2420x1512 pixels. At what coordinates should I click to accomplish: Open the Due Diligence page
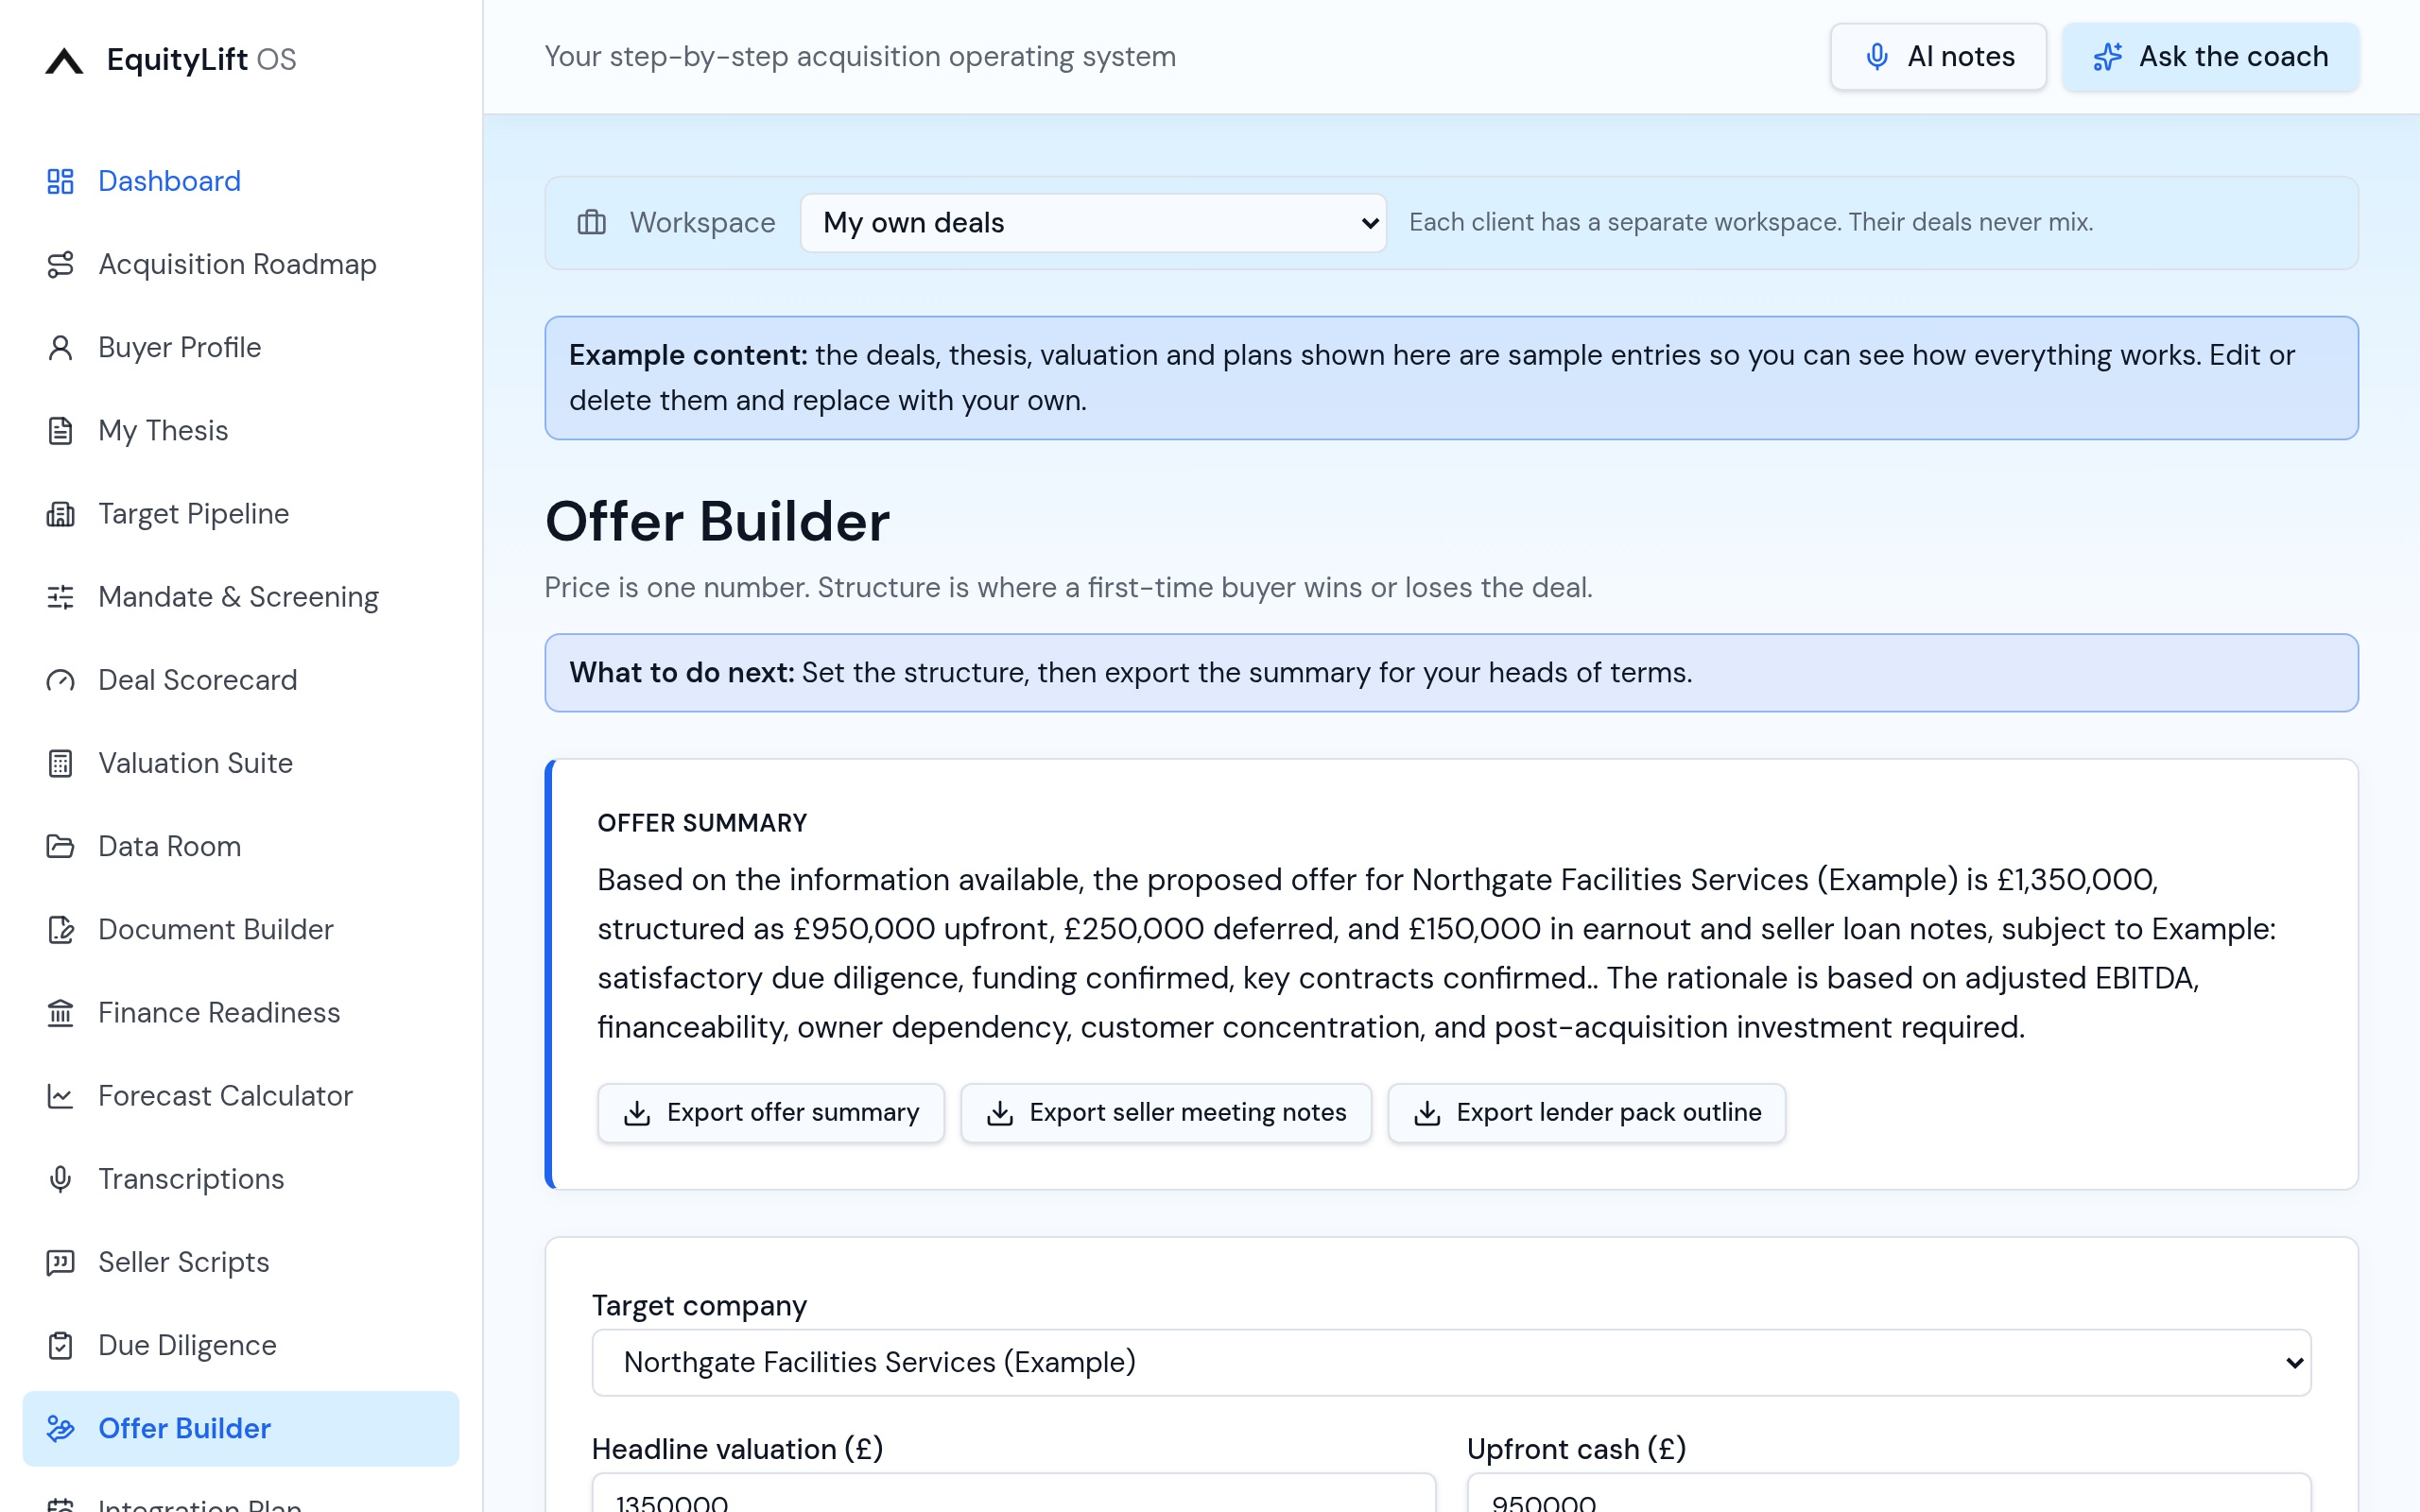pyautogui.click(x=240, y=1345)
